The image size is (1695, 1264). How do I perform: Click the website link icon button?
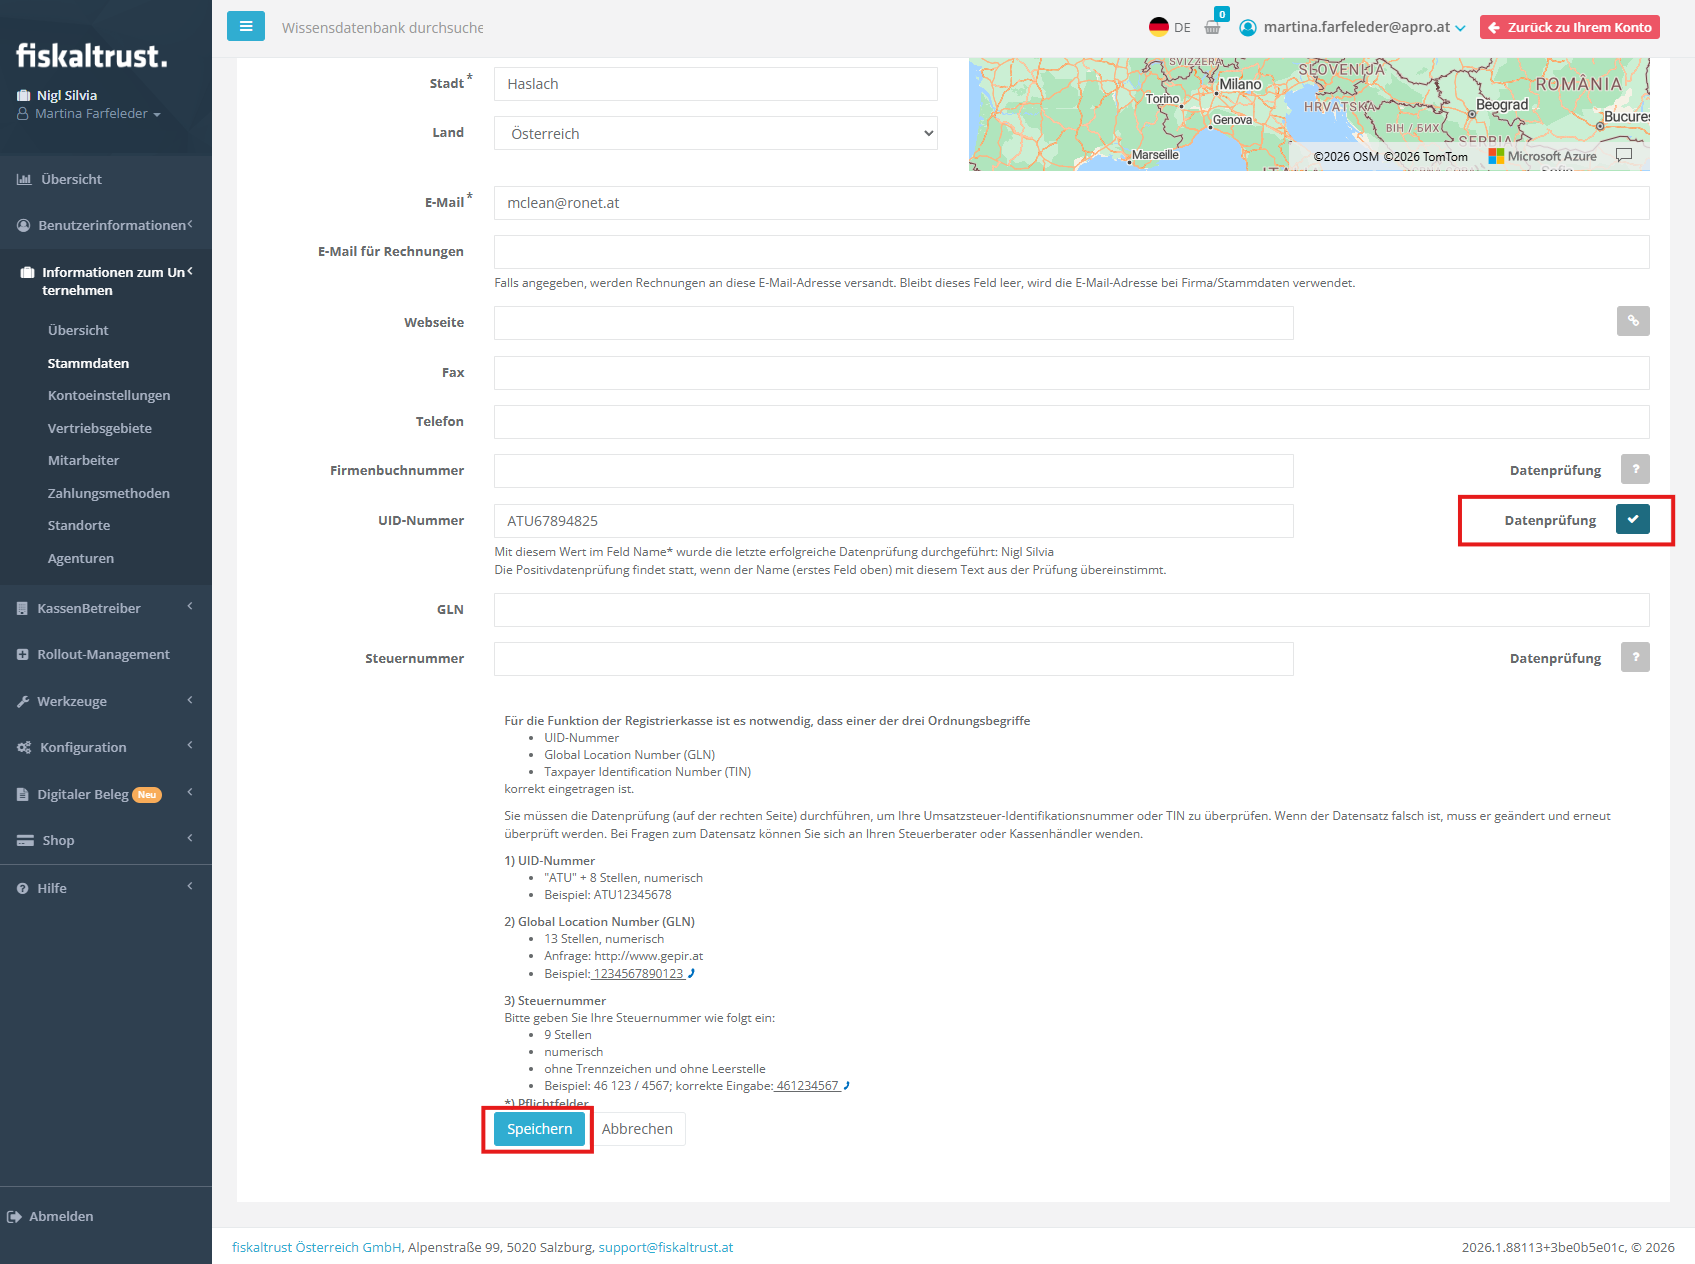click(1632, 321)
